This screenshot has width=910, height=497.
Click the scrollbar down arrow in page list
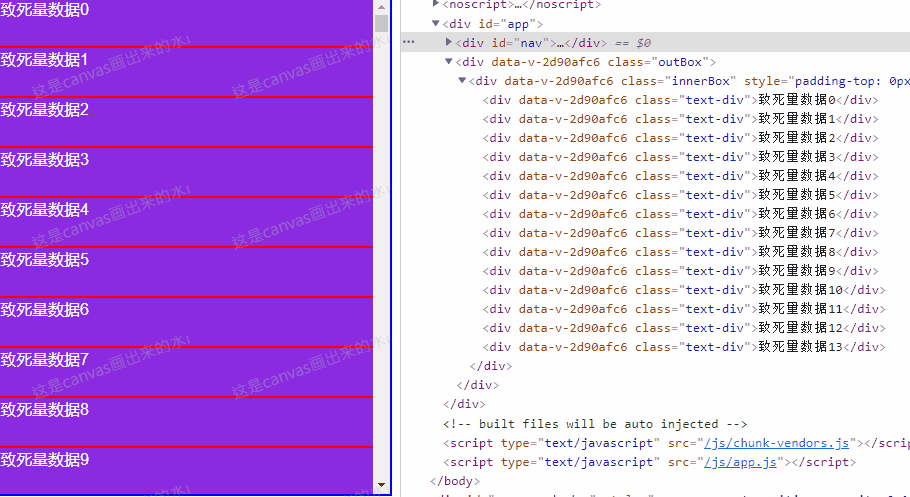click(381, 485)
